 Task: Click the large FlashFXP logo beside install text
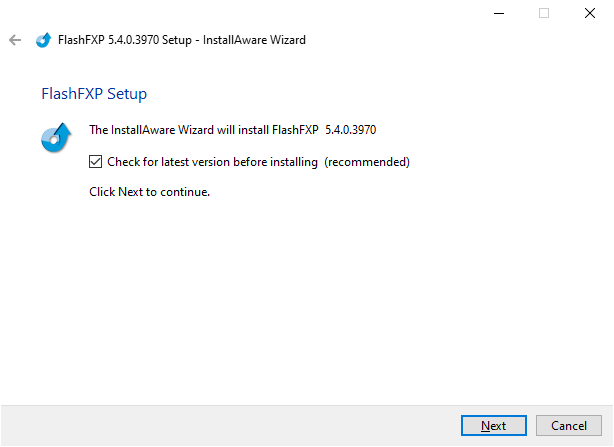55,137
